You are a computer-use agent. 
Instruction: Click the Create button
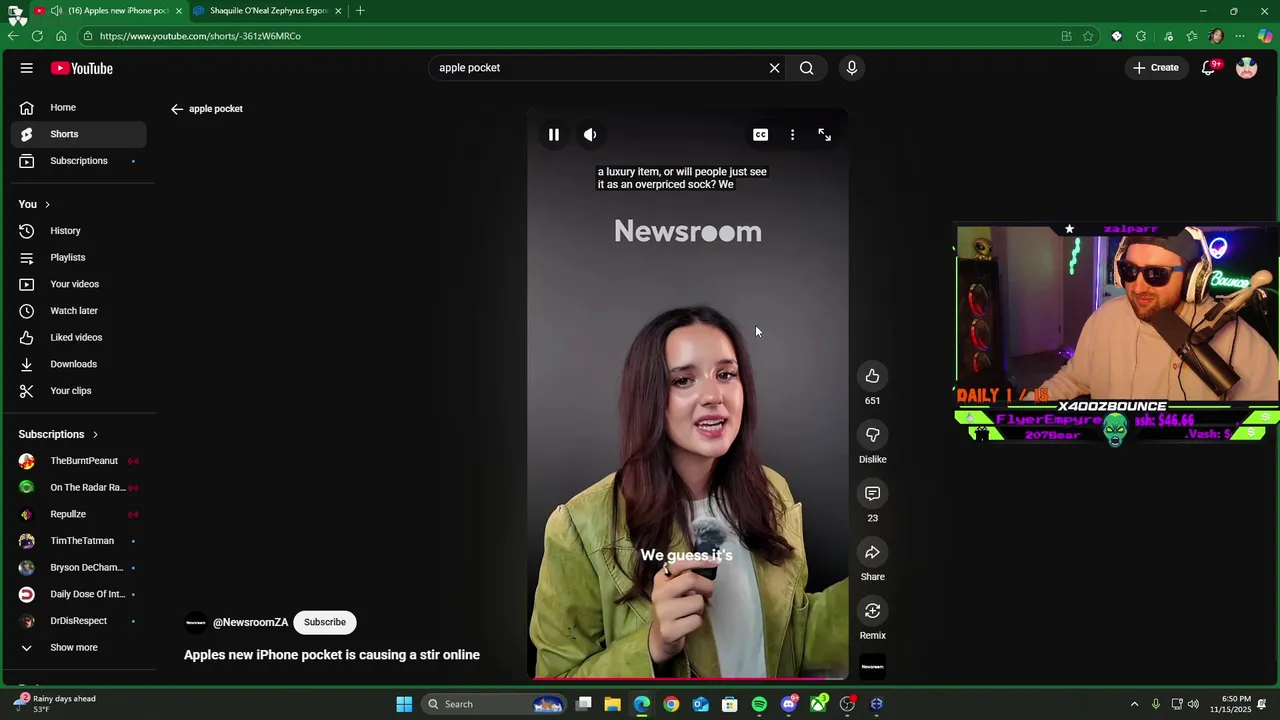click(x=1156, y=68)
